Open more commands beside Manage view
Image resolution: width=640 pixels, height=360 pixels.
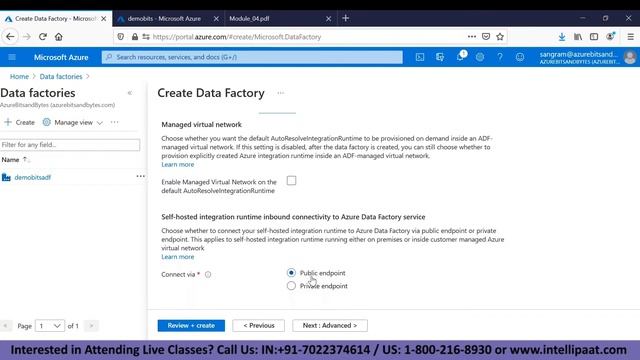[x=114, y=122]
